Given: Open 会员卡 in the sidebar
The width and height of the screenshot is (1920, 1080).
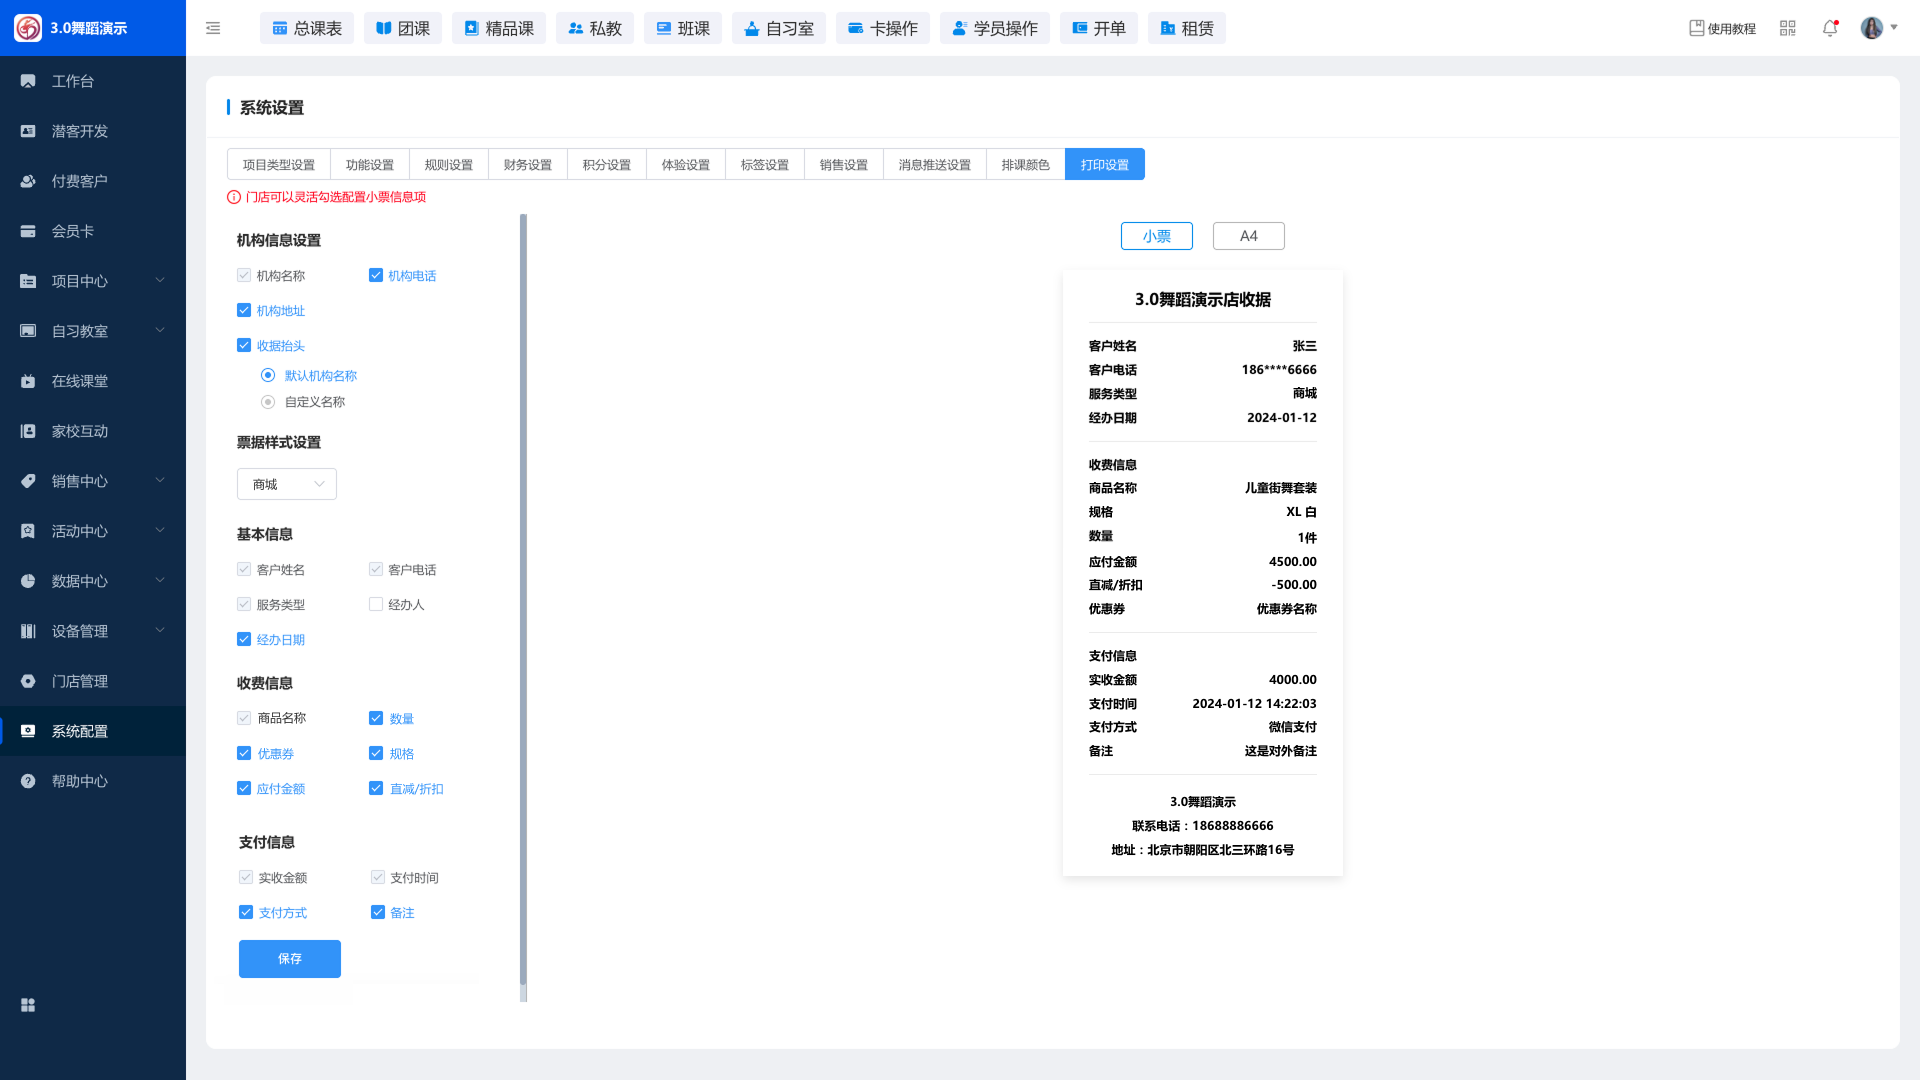Looking at the screenshot, I should pos(73,231).
